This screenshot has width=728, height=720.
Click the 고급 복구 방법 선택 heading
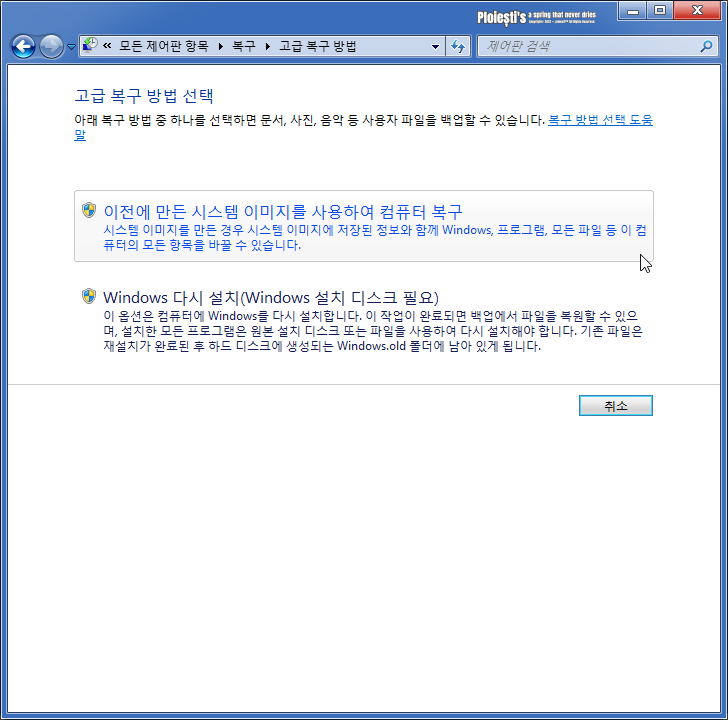pyautogui.click(x=144, y=96)
